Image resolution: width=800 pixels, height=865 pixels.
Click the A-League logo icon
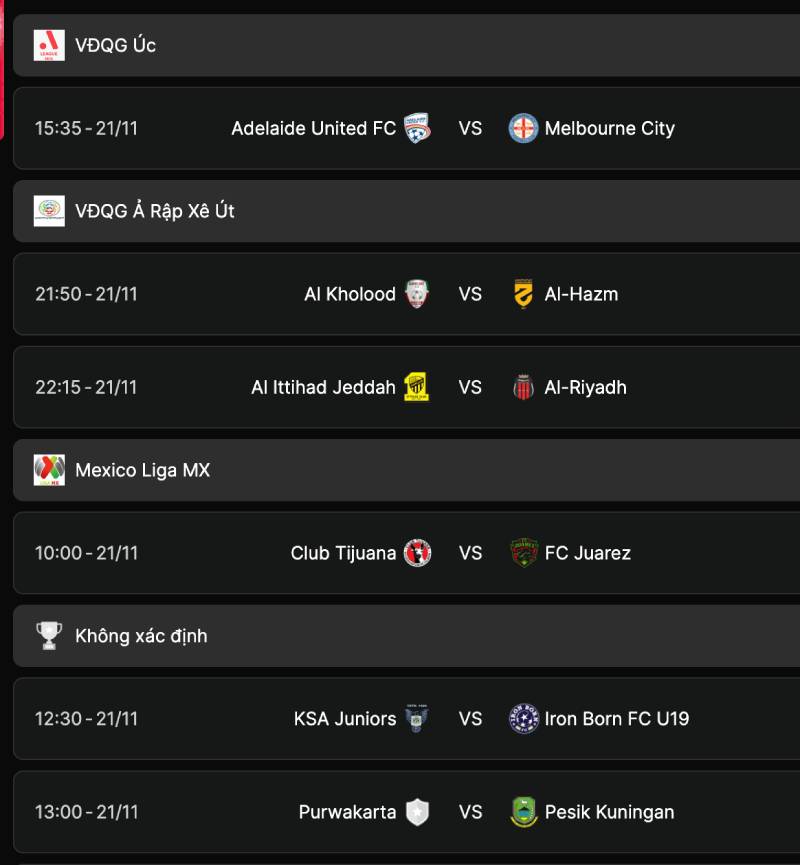[49, 45]
